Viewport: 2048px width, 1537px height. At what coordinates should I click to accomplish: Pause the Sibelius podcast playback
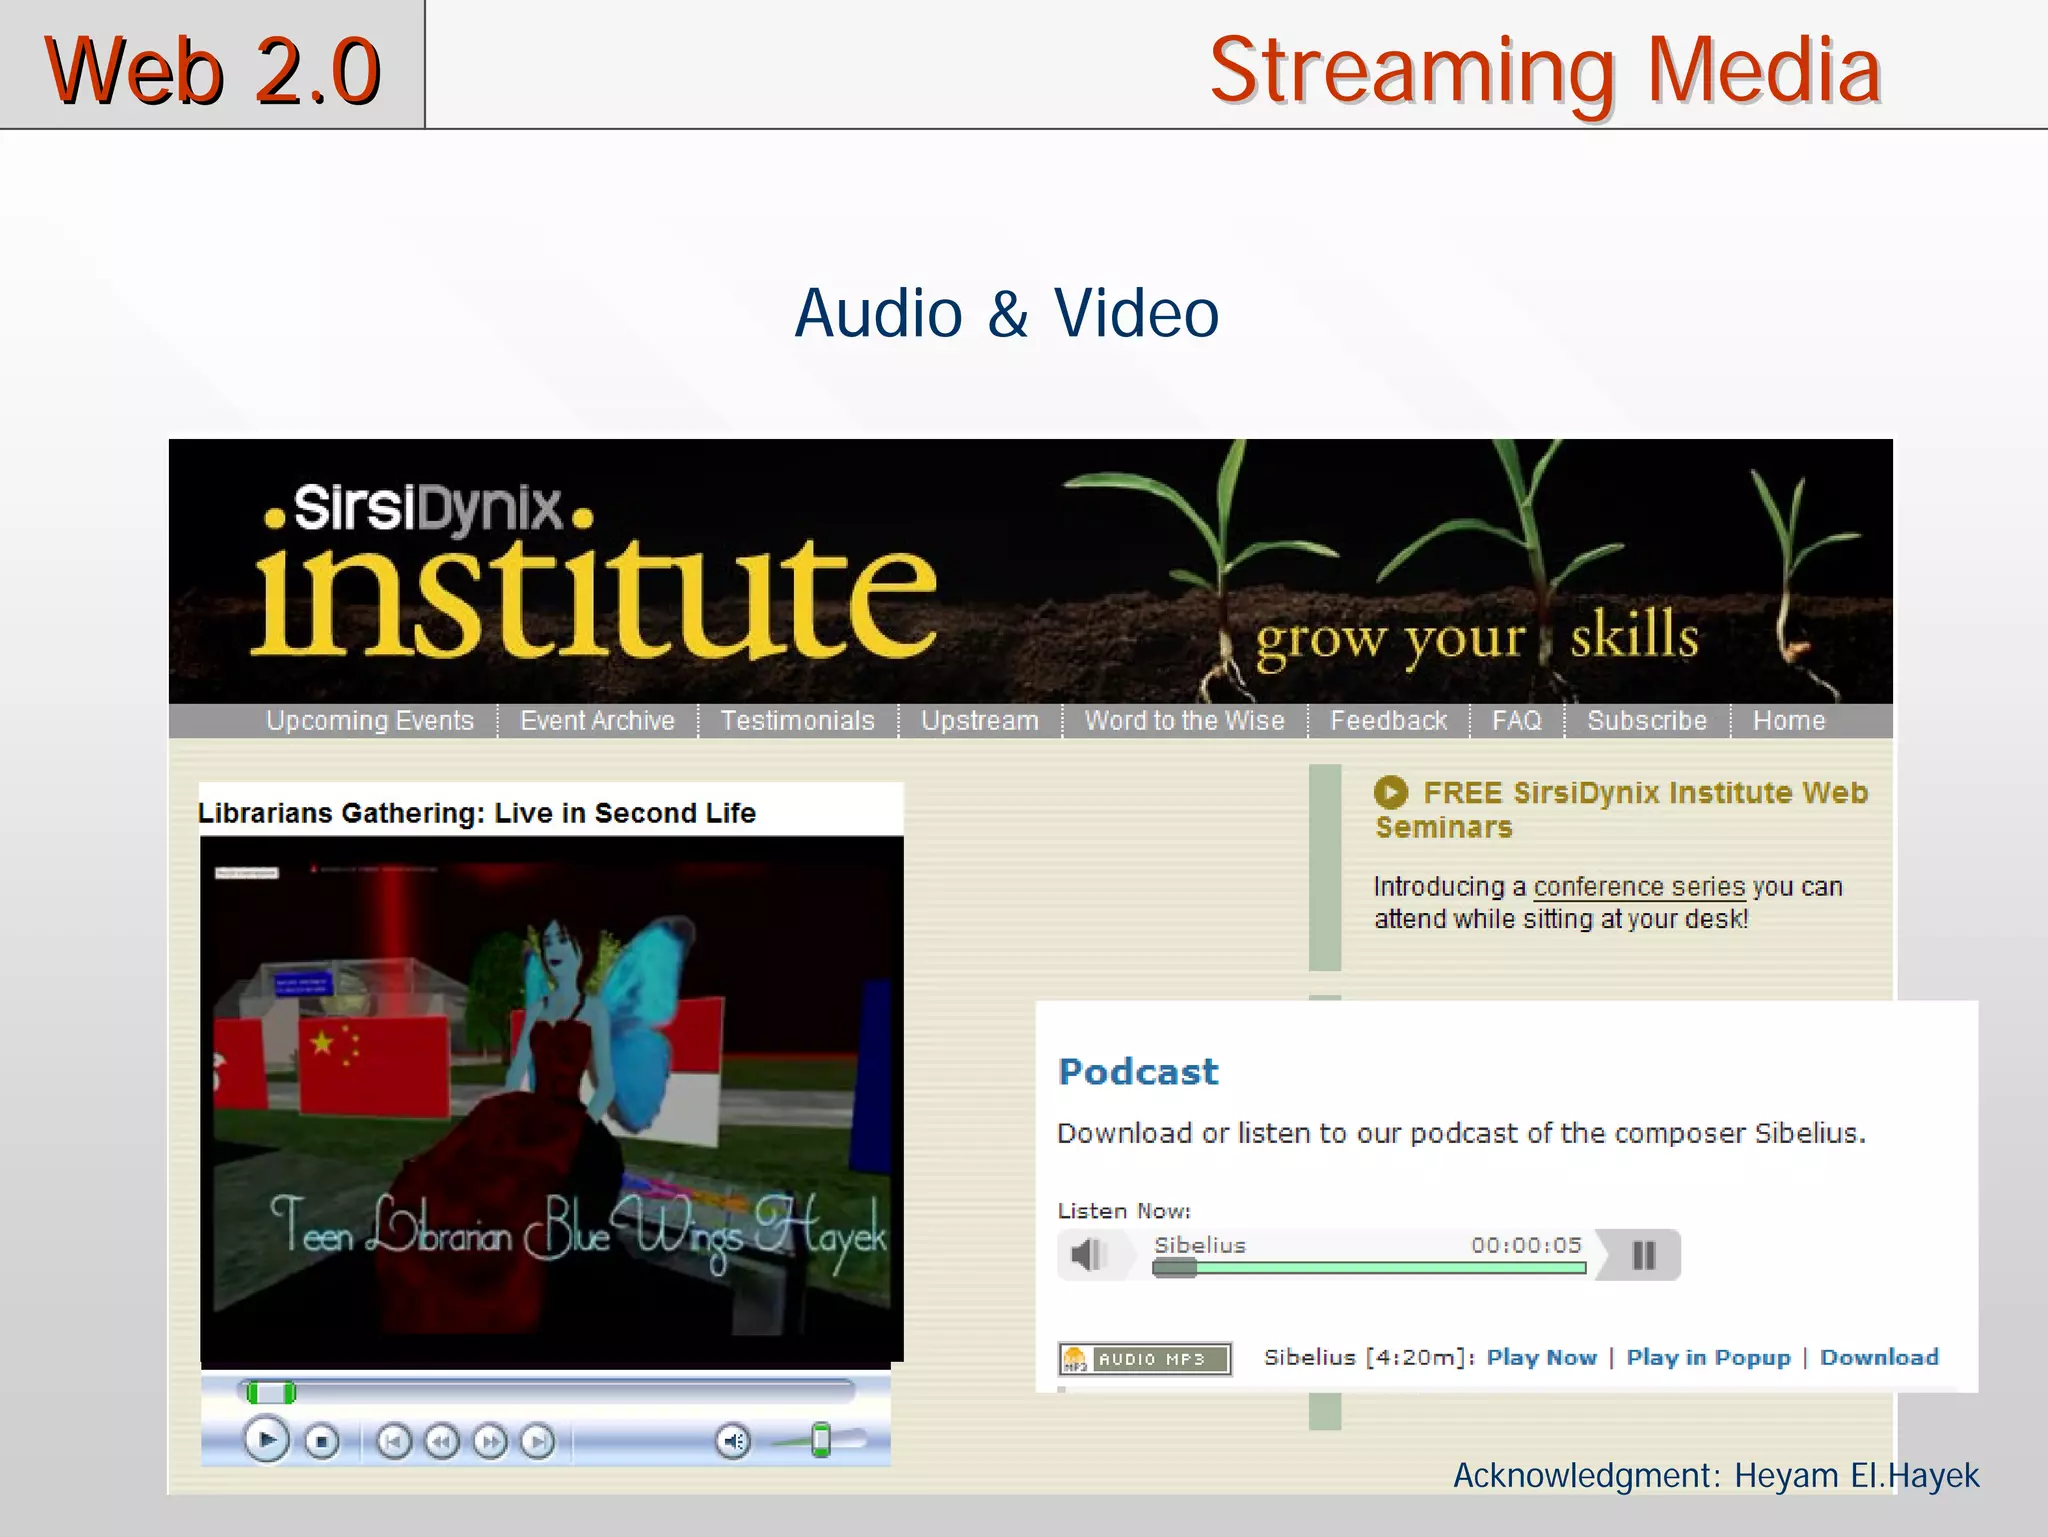tap(1643, 1255)
